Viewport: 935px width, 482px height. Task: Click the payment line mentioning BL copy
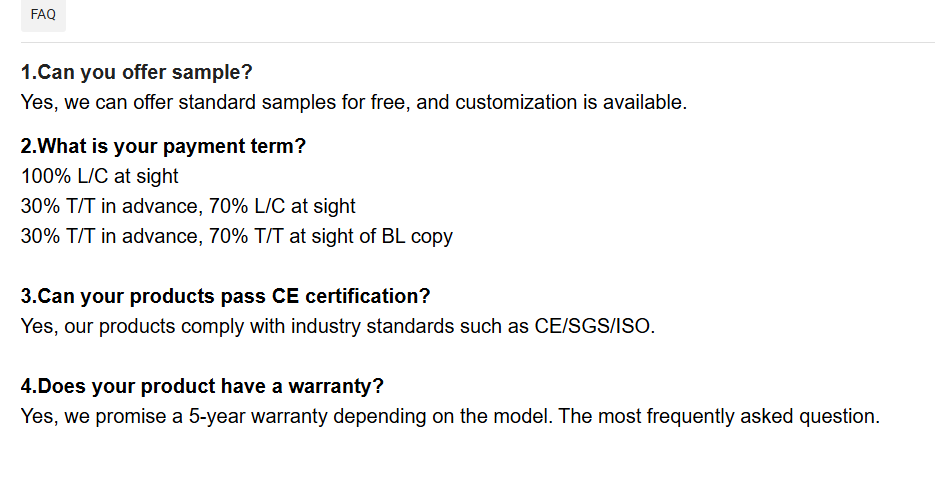(237, 236)
